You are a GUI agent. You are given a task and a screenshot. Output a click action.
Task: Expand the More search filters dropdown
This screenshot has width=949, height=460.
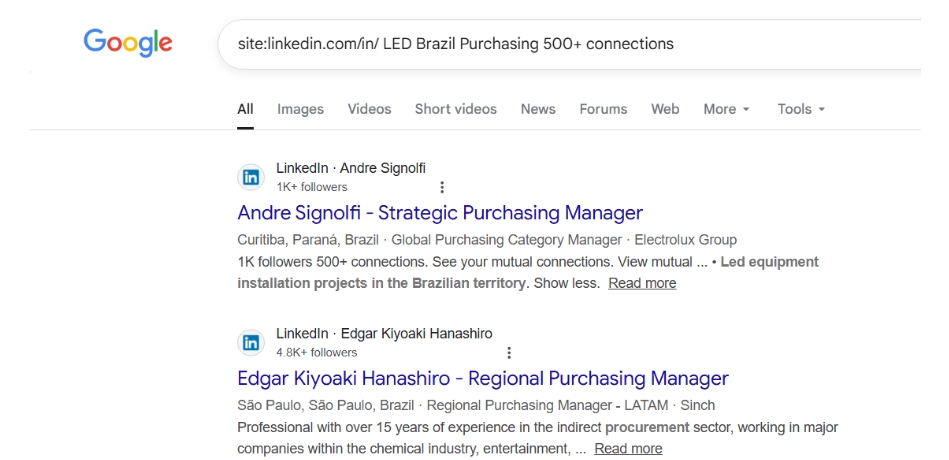726,109
